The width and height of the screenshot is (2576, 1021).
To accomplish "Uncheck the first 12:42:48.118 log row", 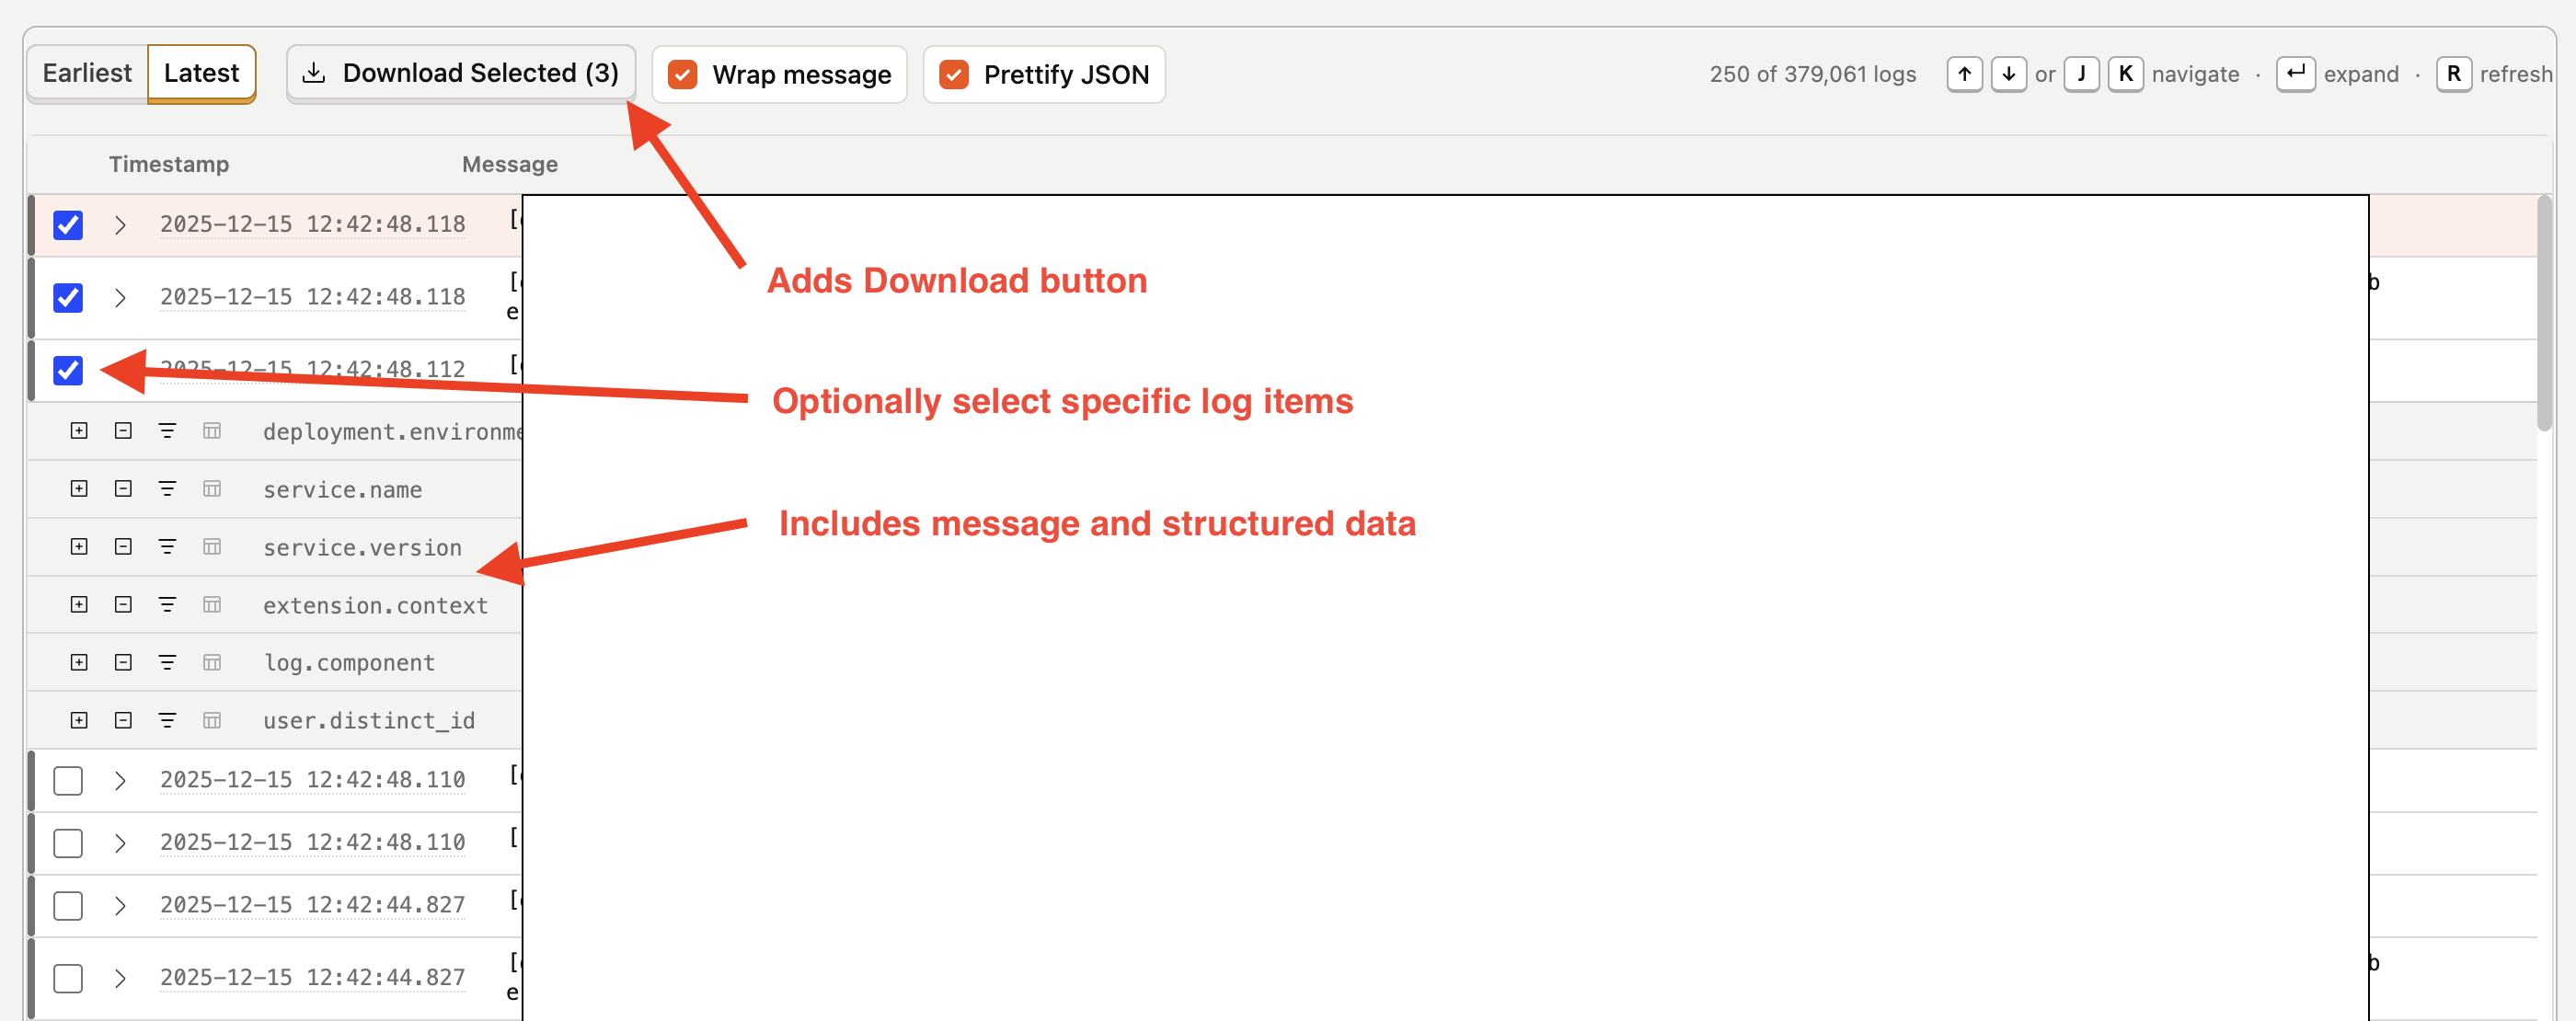I will [68, 225].
